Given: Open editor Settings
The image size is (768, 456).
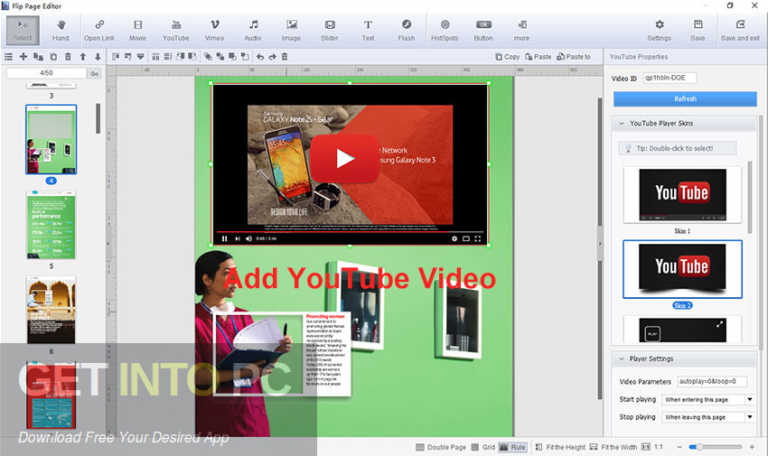Looking at the screenshot, I should click(659, 30).
